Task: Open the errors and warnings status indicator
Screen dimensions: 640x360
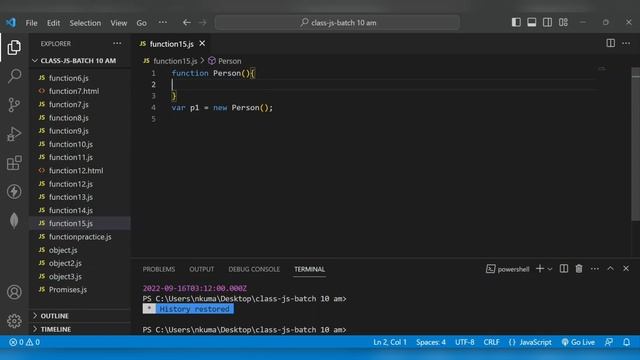Action: click(x=24, y=342)
